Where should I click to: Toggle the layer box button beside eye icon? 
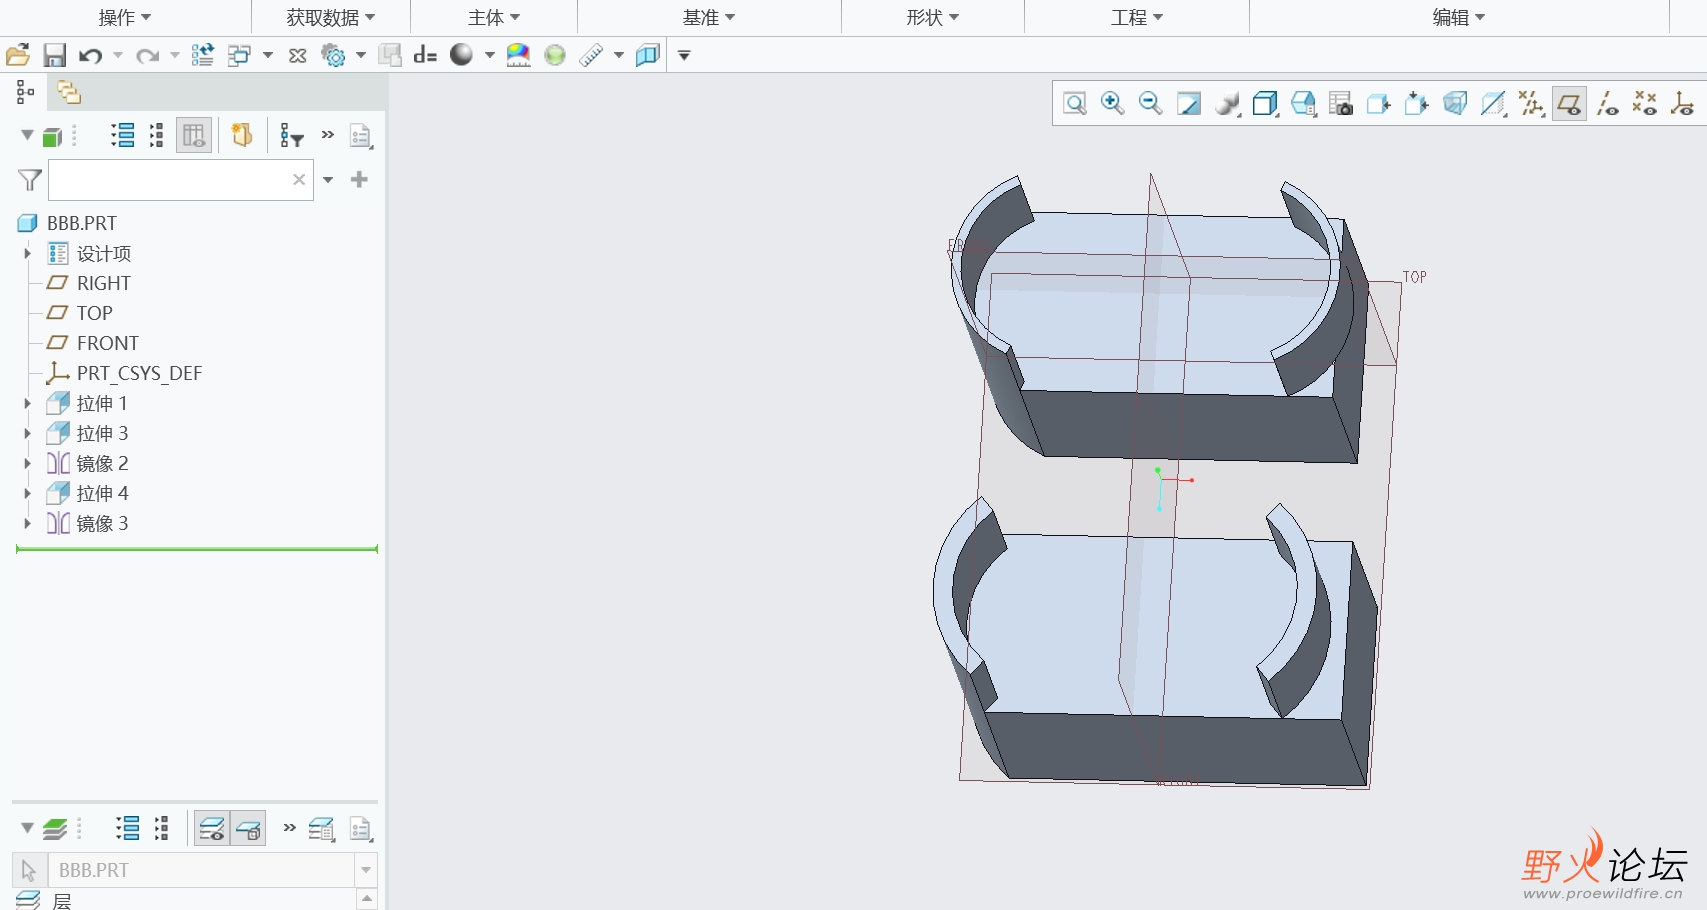(248, 828)
